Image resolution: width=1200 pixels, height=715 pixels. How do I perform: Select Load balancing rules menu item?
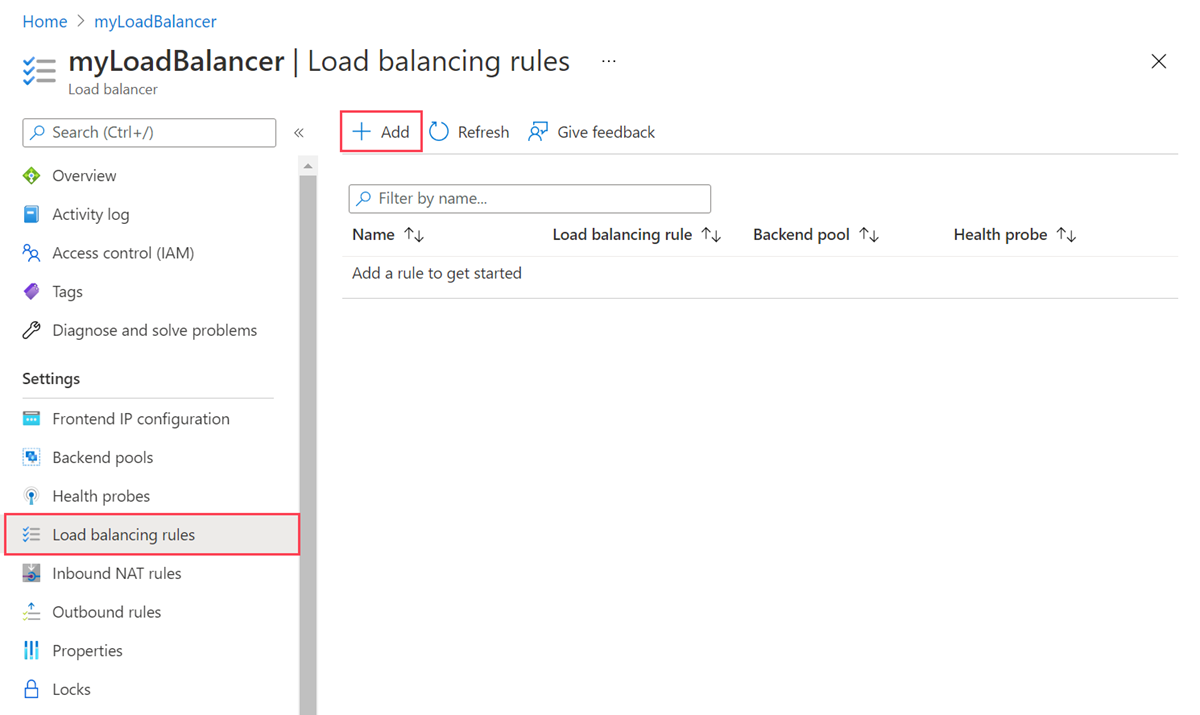click(x=152, y=535)
